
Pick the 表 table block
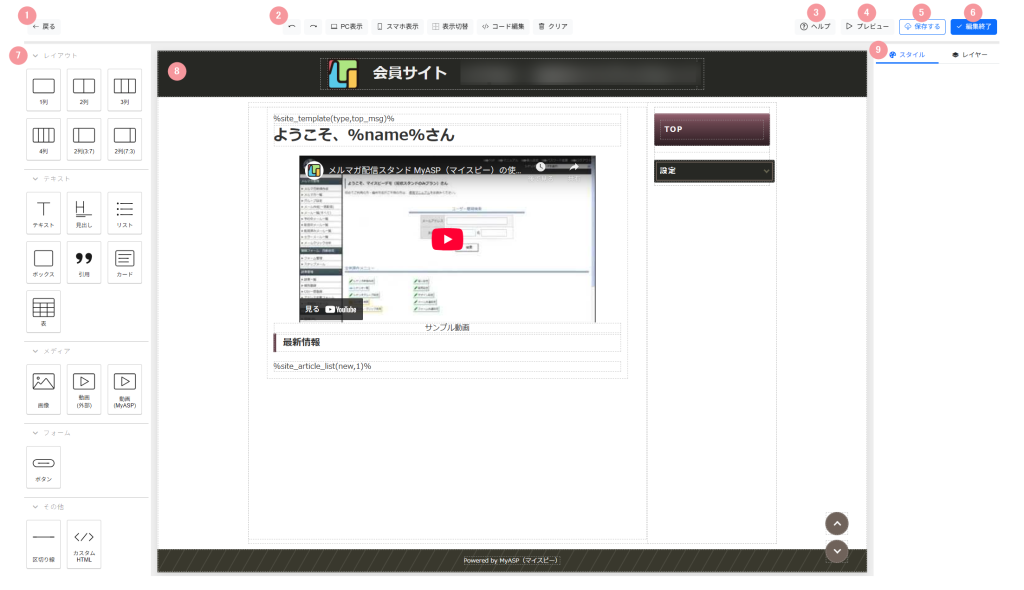point(43,312)
